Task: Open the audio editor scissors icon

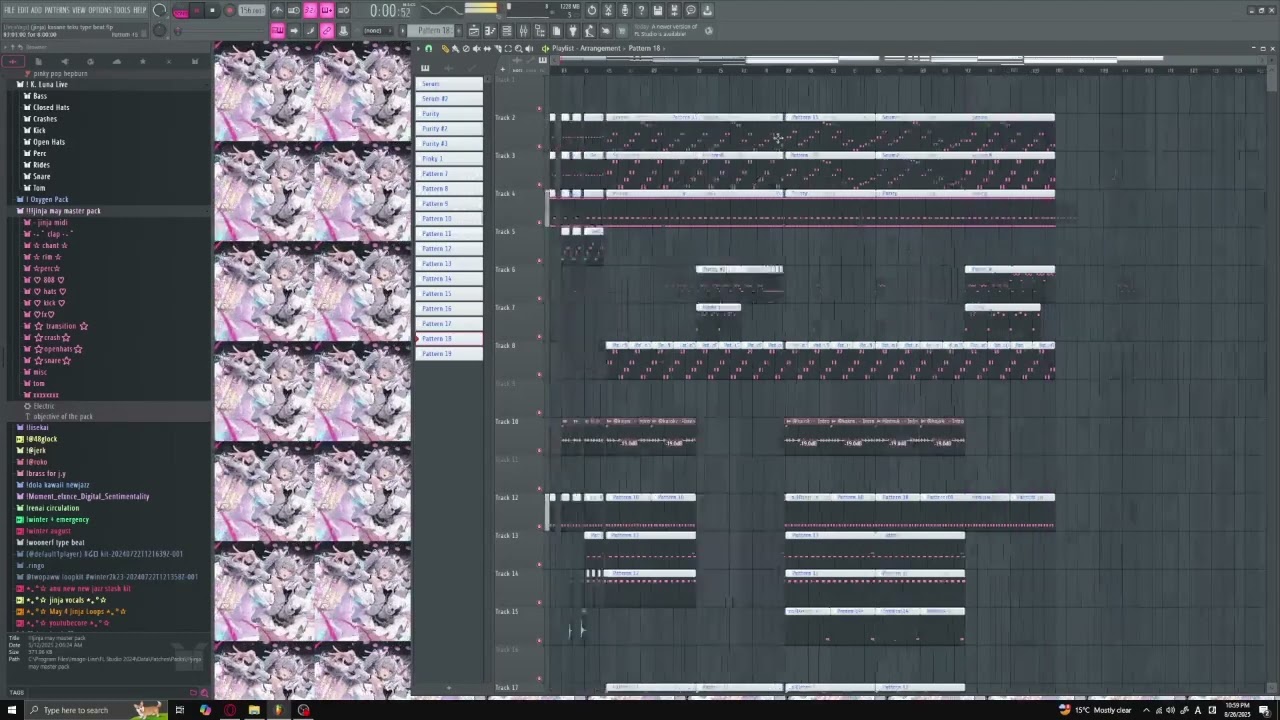Action: tap(608, 10)
